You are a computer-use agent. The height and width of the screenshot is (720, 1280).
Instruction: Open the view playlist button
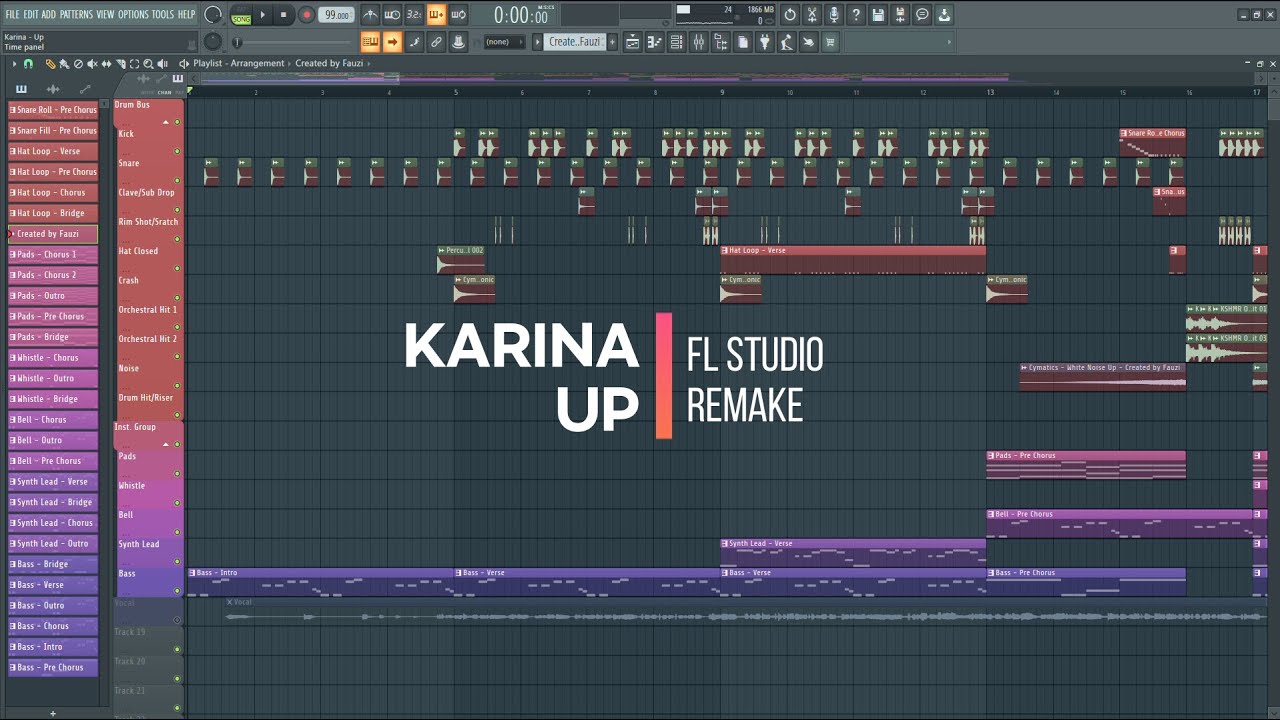pos(632,42)
